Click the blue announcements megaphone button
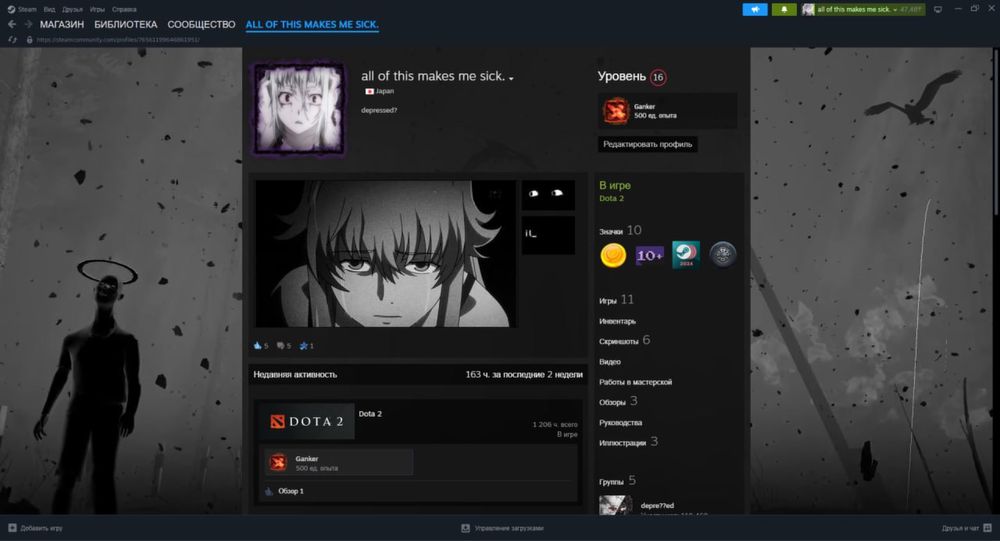Viewport: 1000px width, 541px height. coord(754,10)
